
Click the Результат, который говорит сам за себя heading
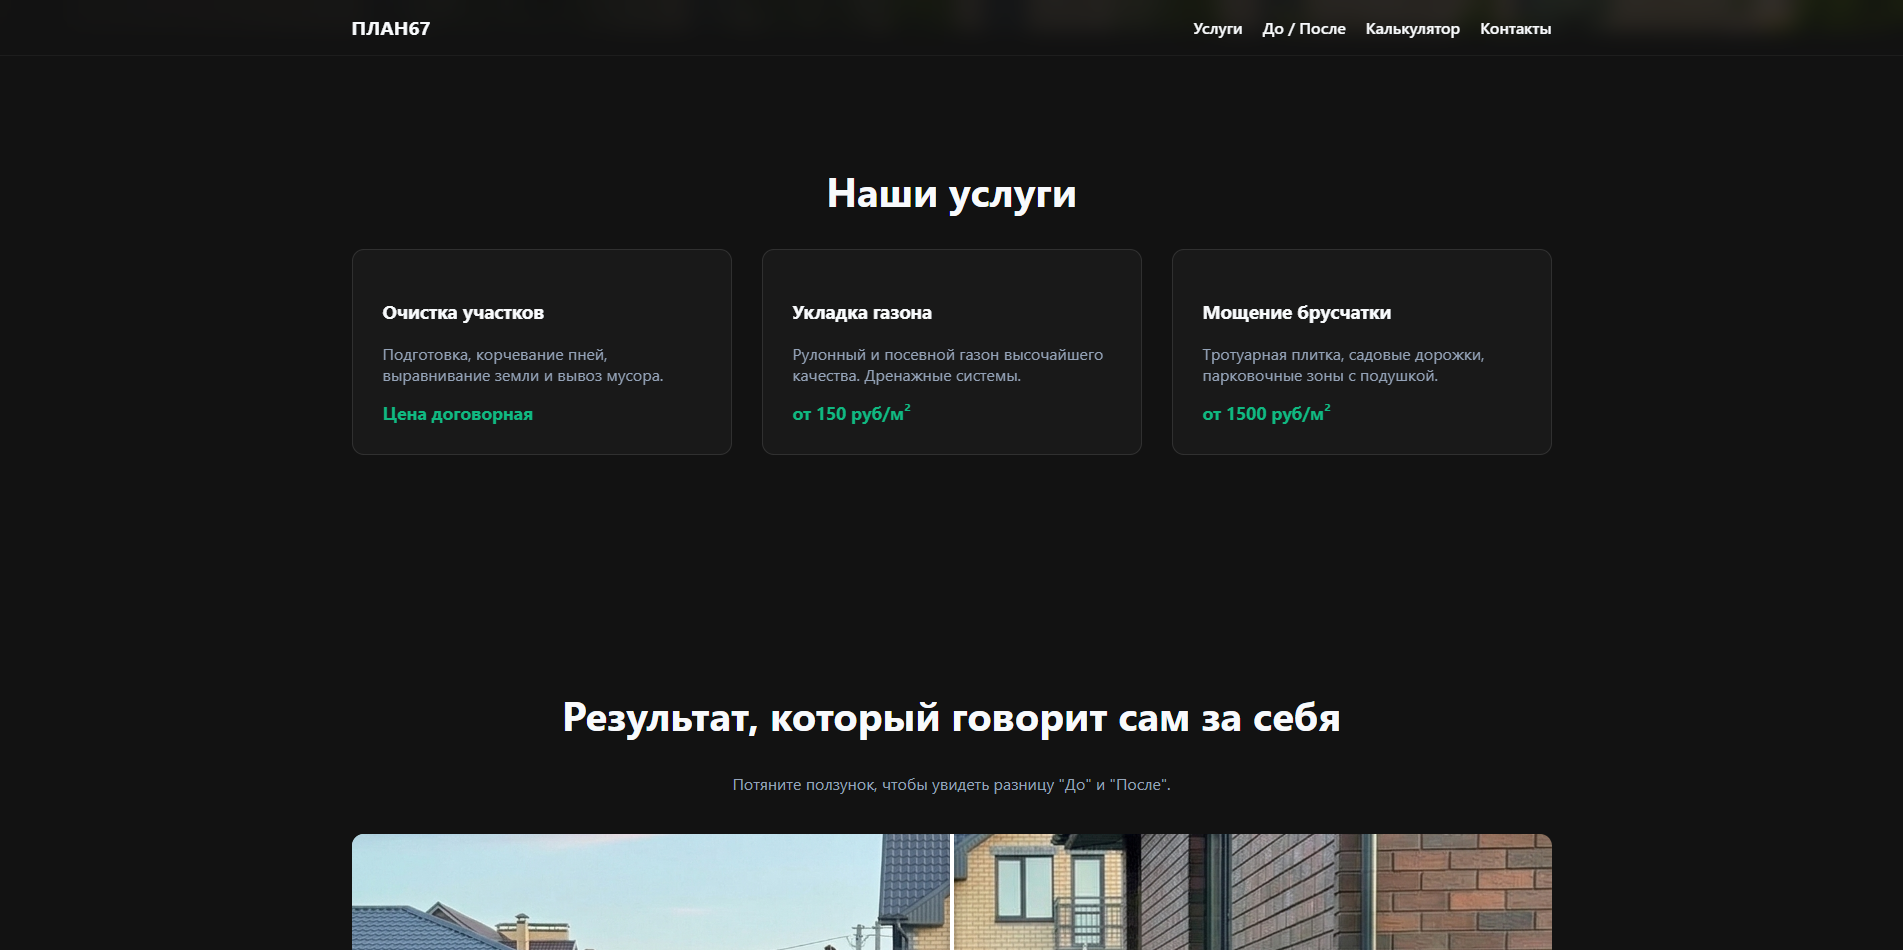(x=951, y=718)
